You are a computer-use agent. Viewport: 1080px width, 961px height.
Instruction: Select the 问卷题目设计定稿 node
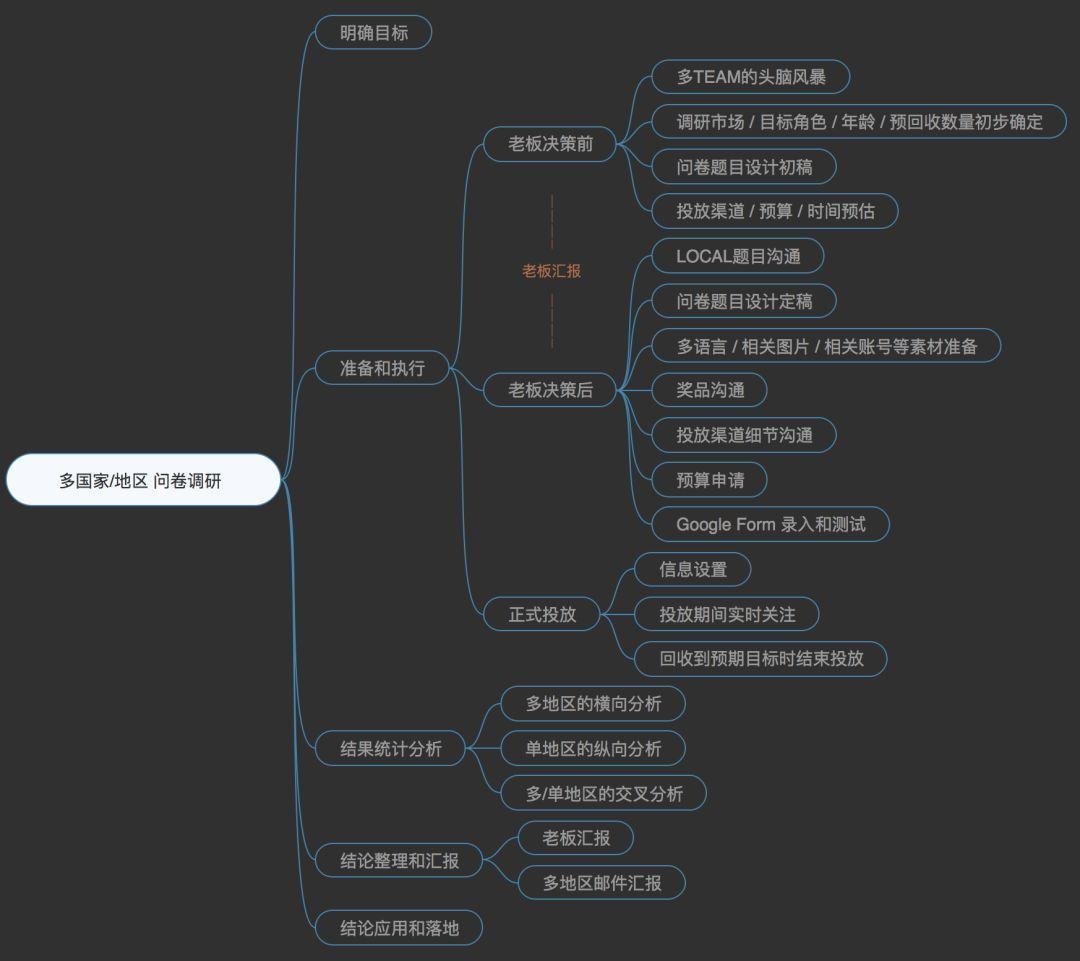[744, 301]
